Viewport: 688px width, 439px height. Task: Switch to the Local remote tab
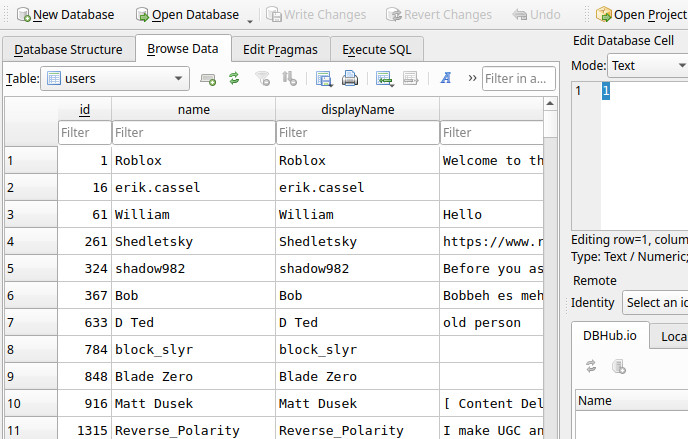point(671,337)
